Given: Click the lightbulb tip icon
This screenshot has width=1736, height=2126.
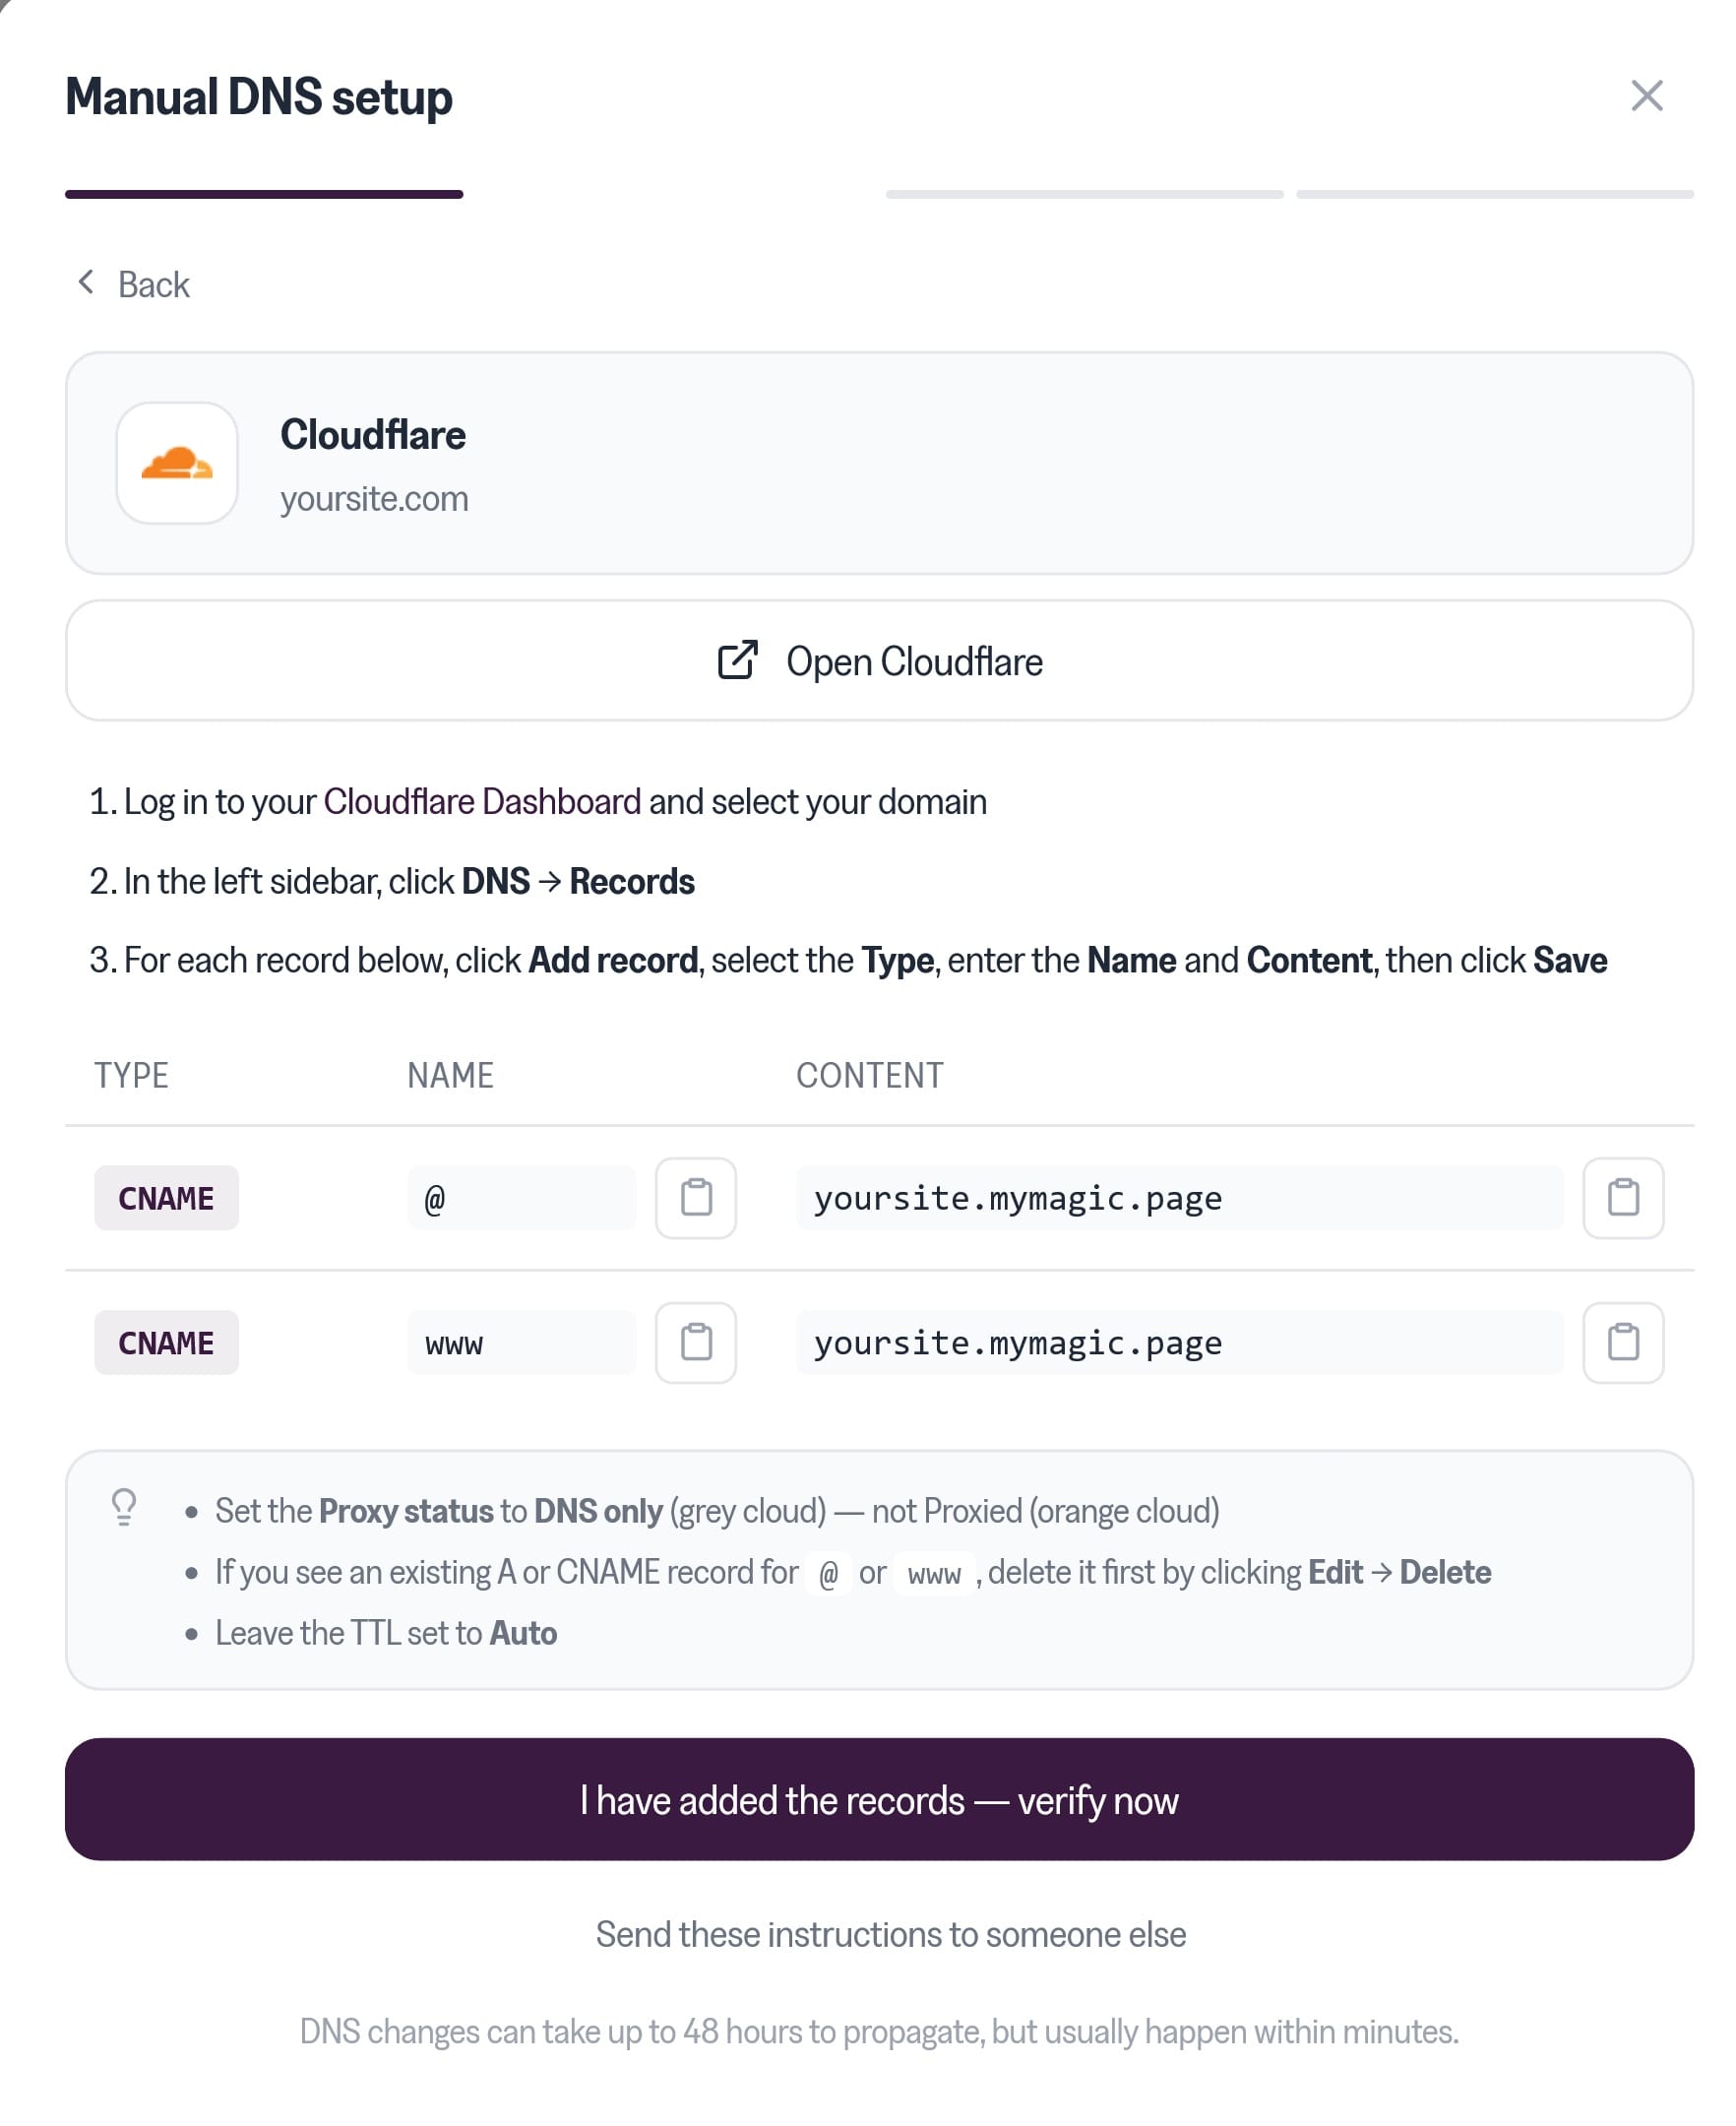Looking at the screenshot, I should pos(124,1507).
